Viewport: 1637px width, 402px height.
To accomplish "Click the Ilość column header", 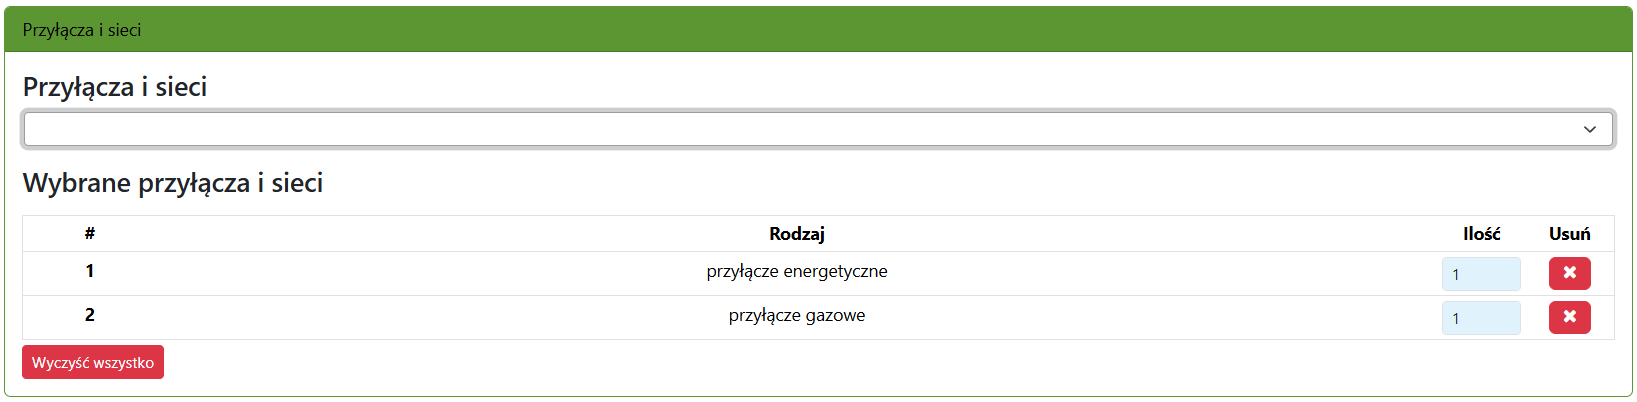I will (1481, 234).
